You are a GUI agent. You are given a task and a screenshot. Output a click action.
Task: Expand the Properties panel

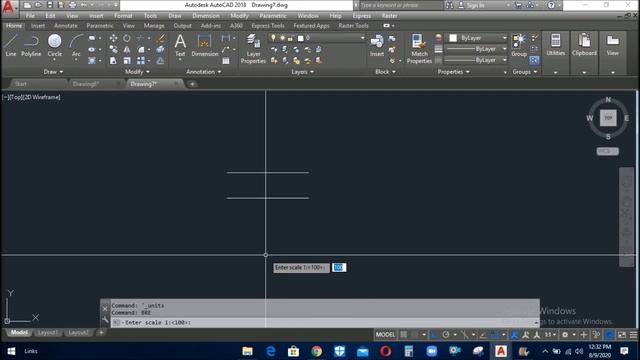click(x=453, y=72)
